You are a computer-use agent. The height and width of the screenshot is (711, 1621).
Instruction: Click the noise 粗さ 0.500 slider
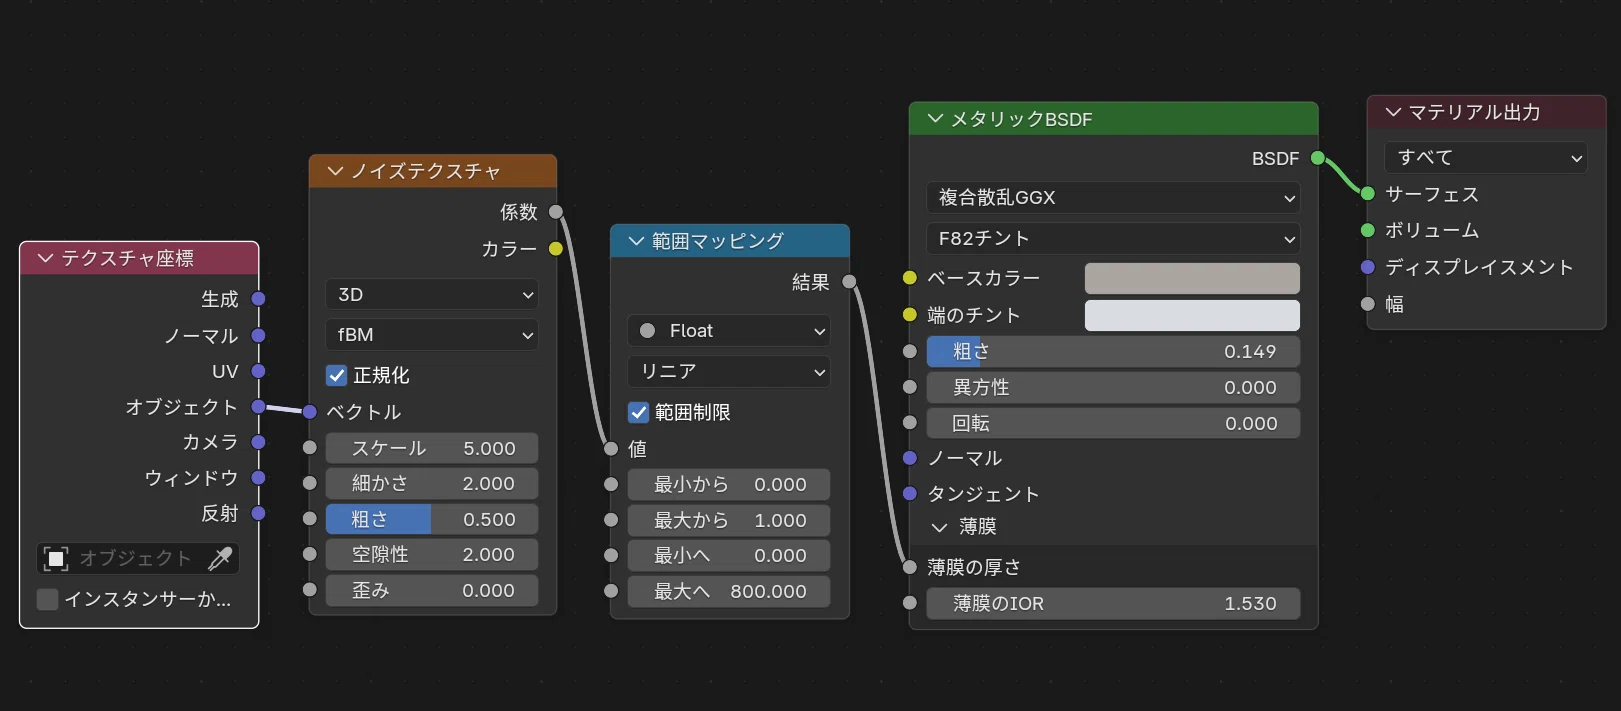pyautogui.click(x=432, y=519)
